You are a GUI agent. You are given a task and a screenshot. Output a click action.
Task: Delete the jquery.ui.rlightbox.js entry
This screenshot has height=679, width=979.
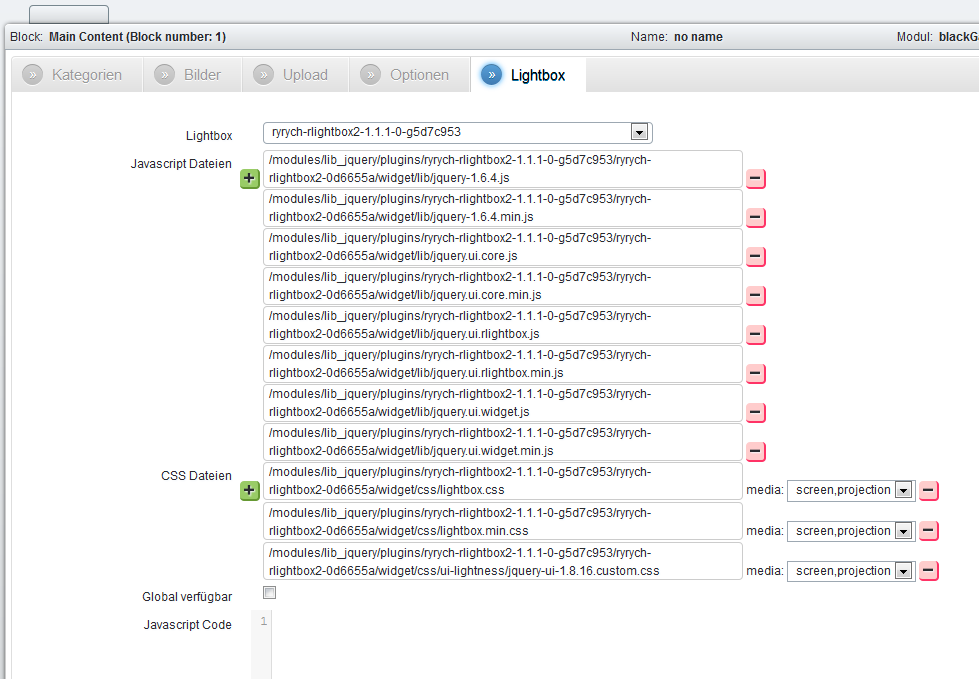756,335
